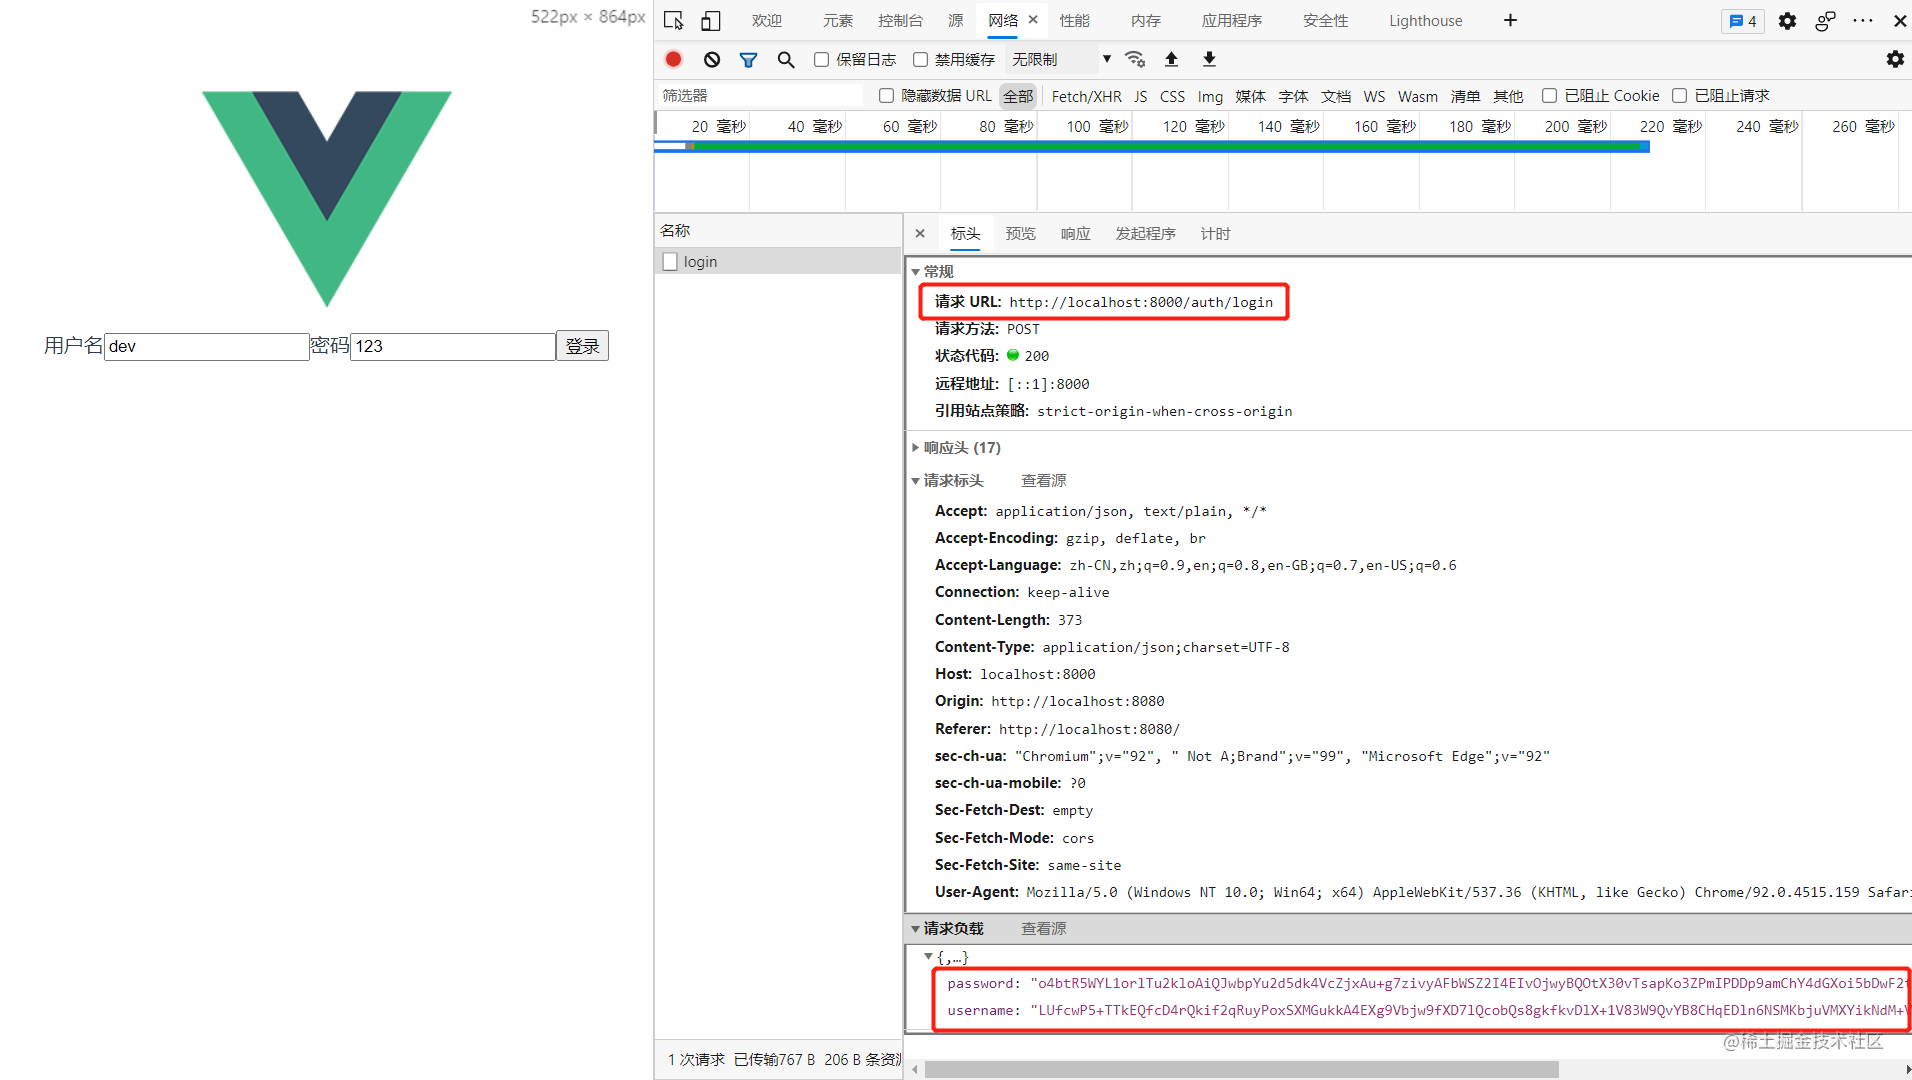Filter by Img requests
The image size is (1912, 1080).
click(x=1210, y=96)
